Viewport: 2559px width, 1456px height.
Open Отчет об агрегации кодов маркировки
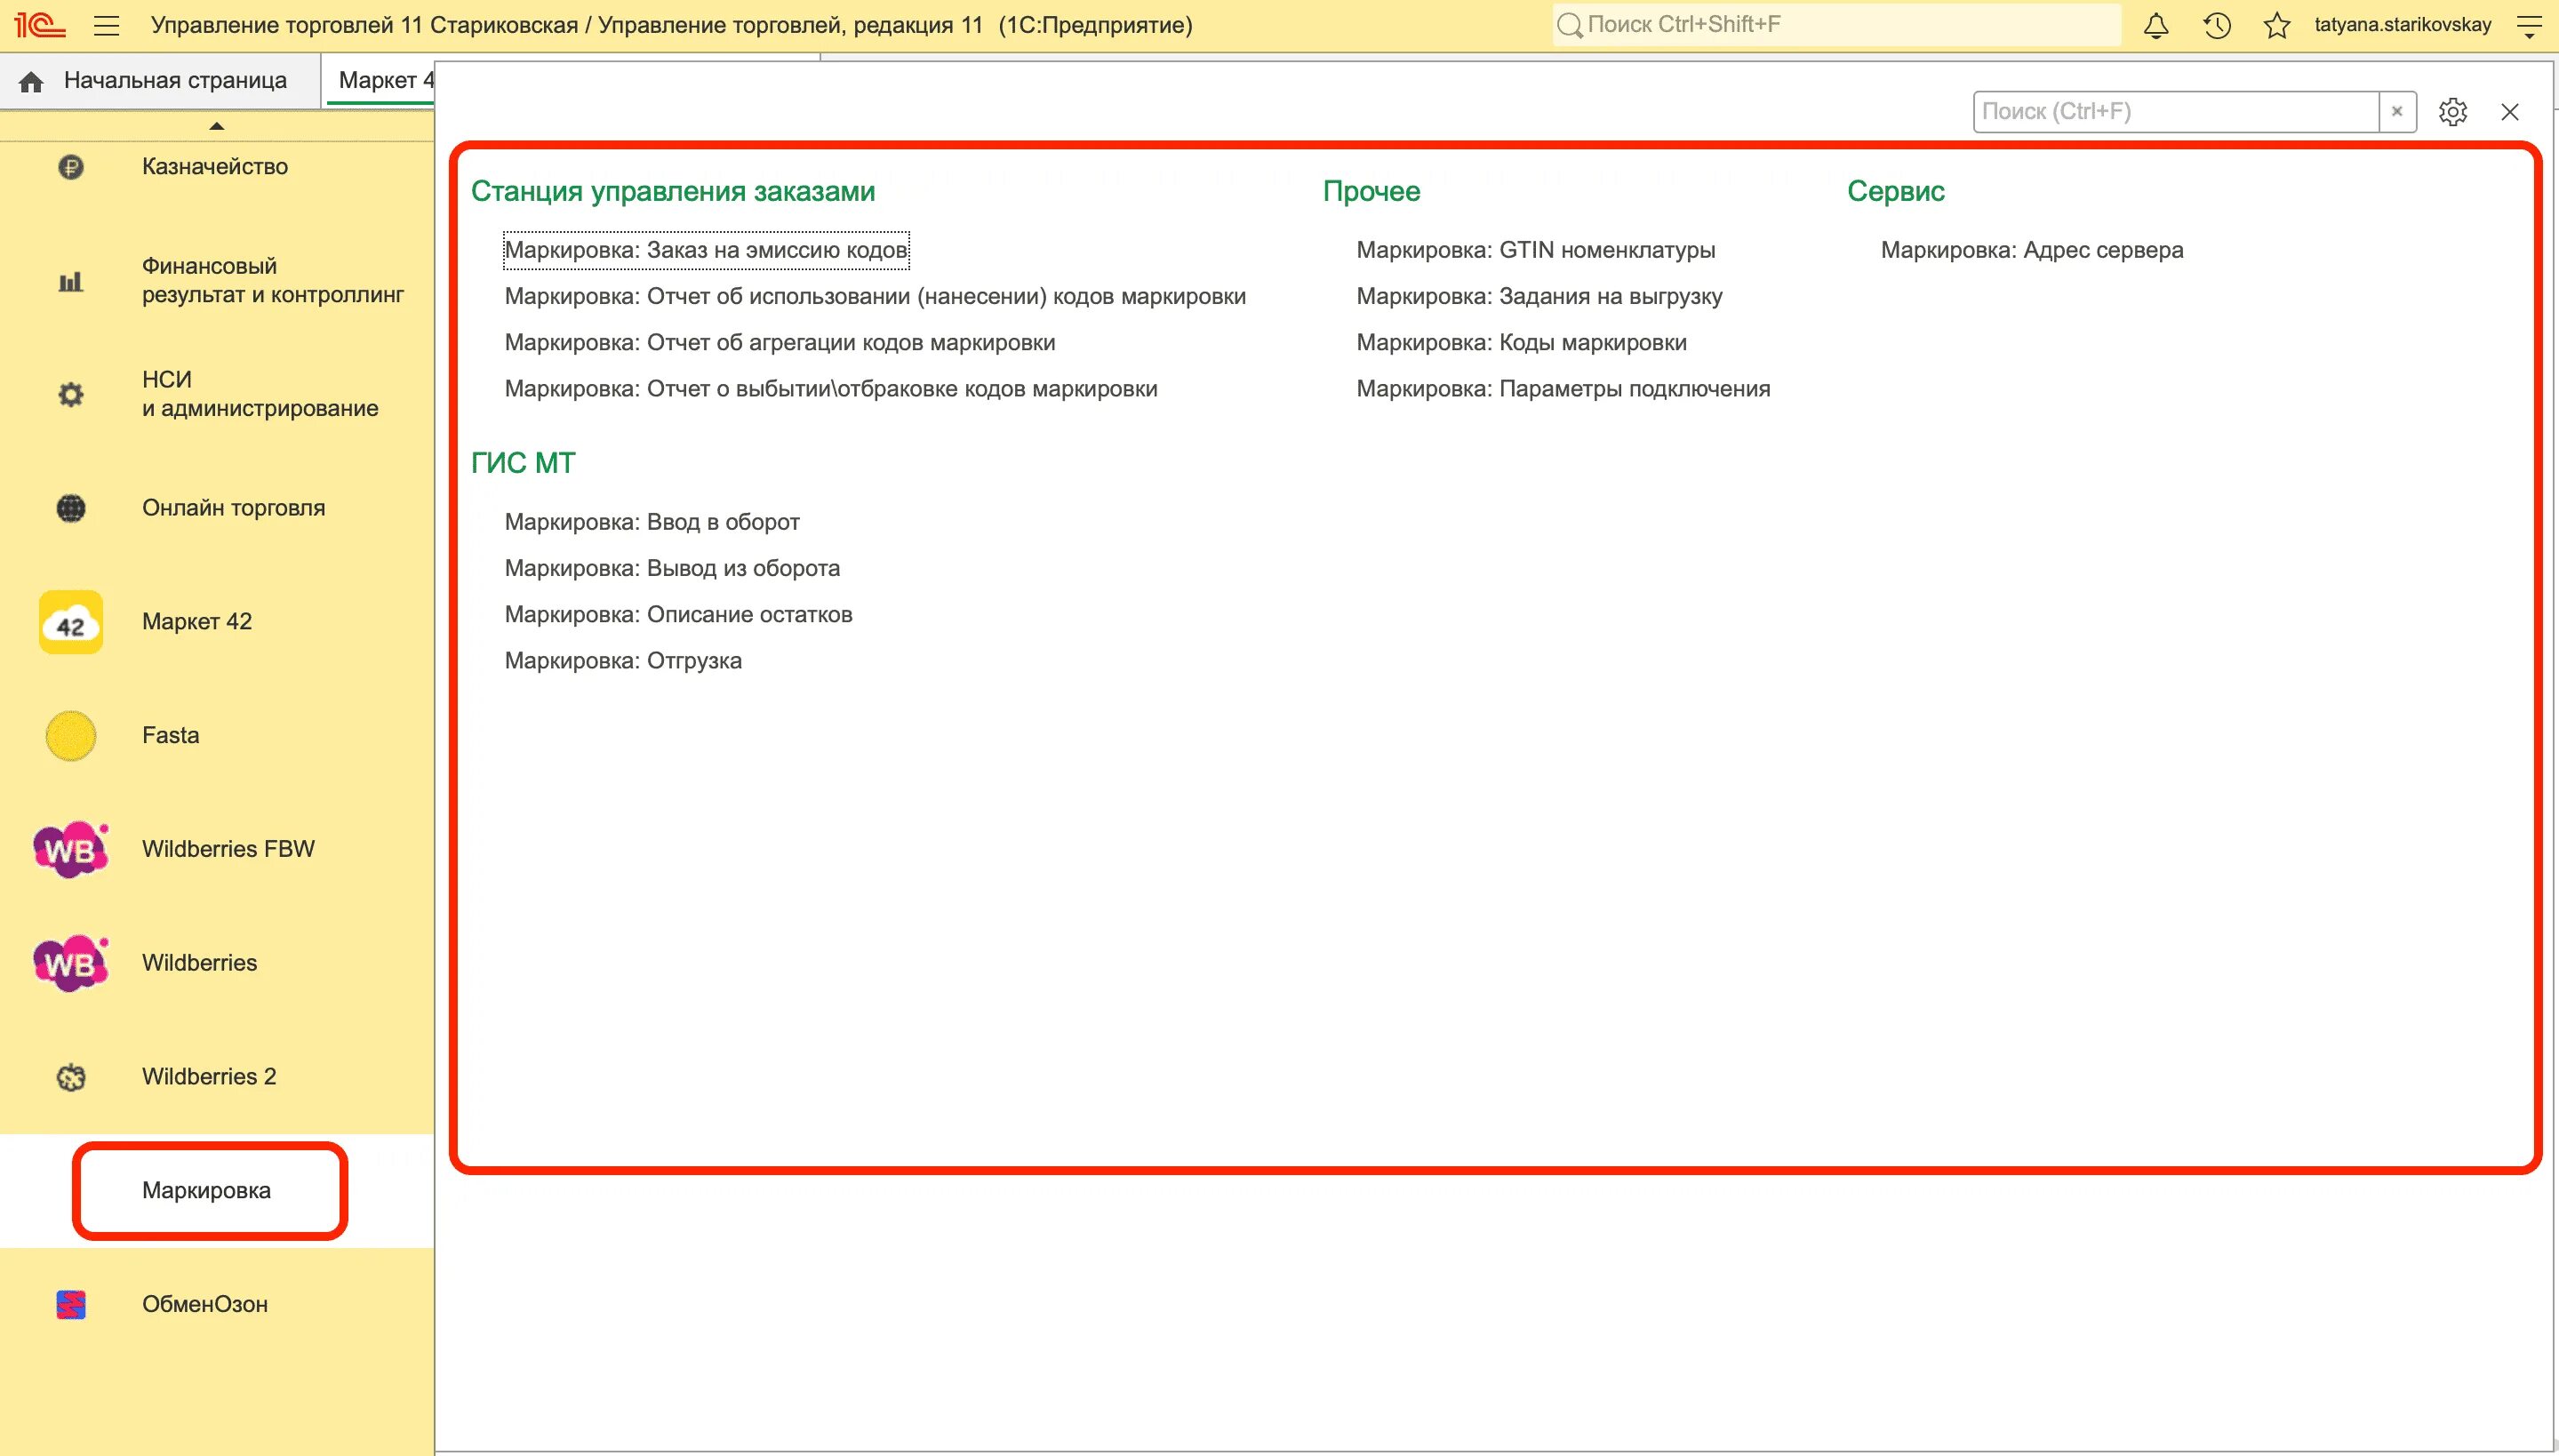point(780,343)
